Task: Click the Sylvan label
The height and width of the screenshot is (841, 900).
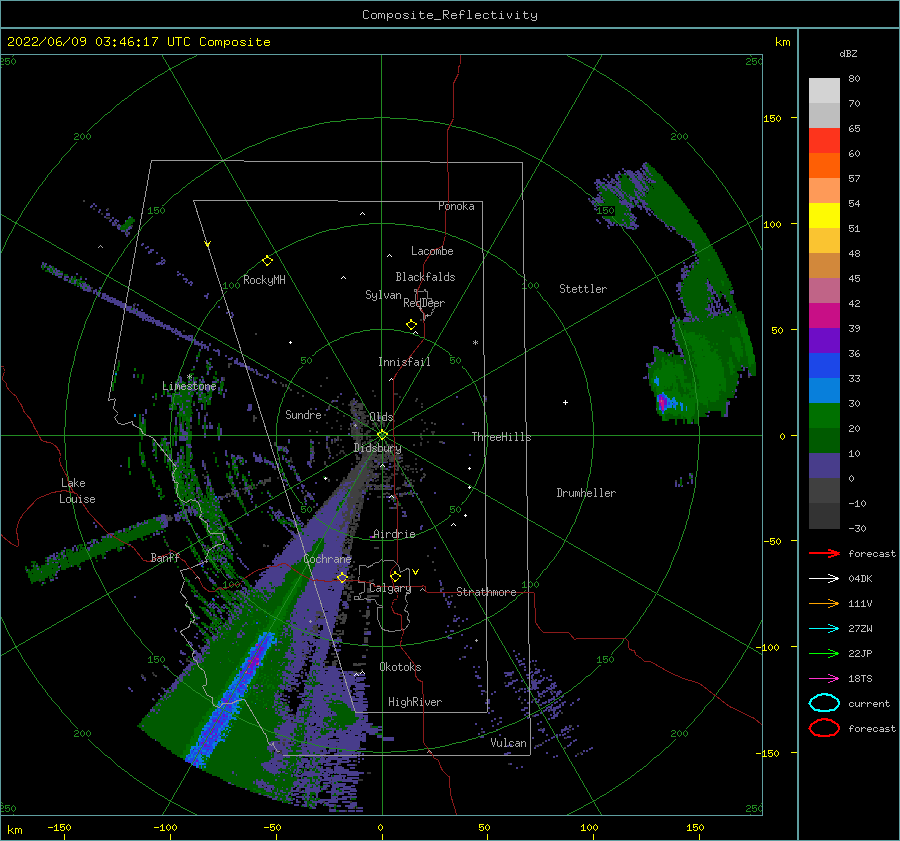Action: point(383,295)
